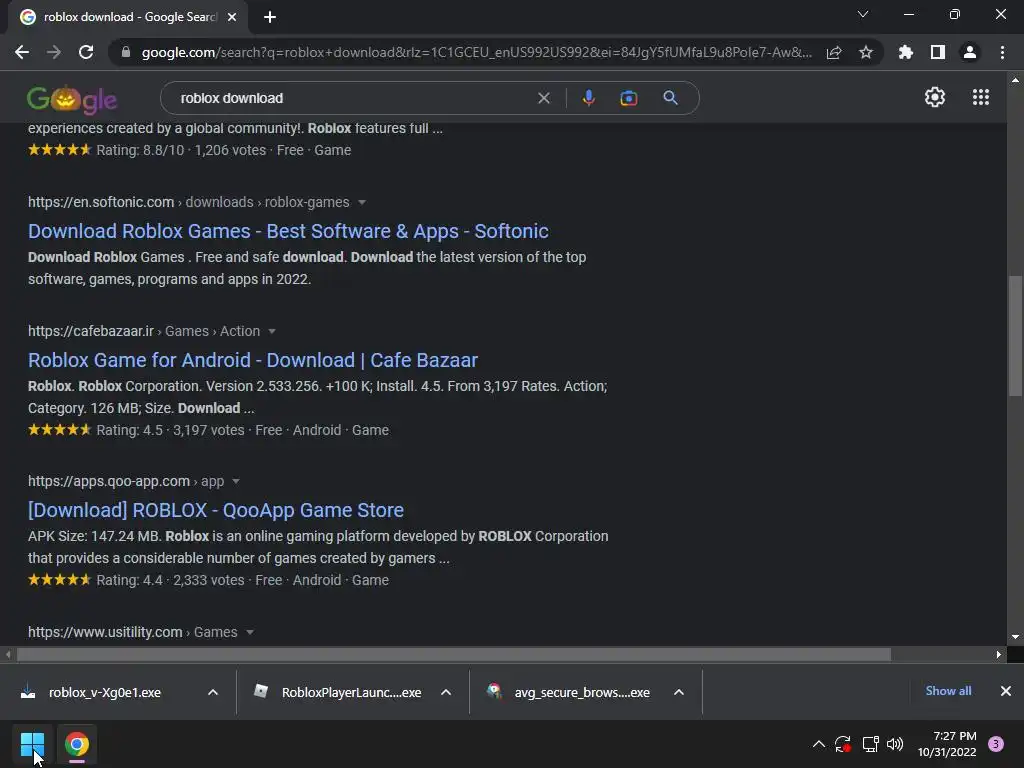Viewport: 1024px width, 768px height.
Task: Expand options for the qoo-app.com result
Action: [x=236, y=481]
